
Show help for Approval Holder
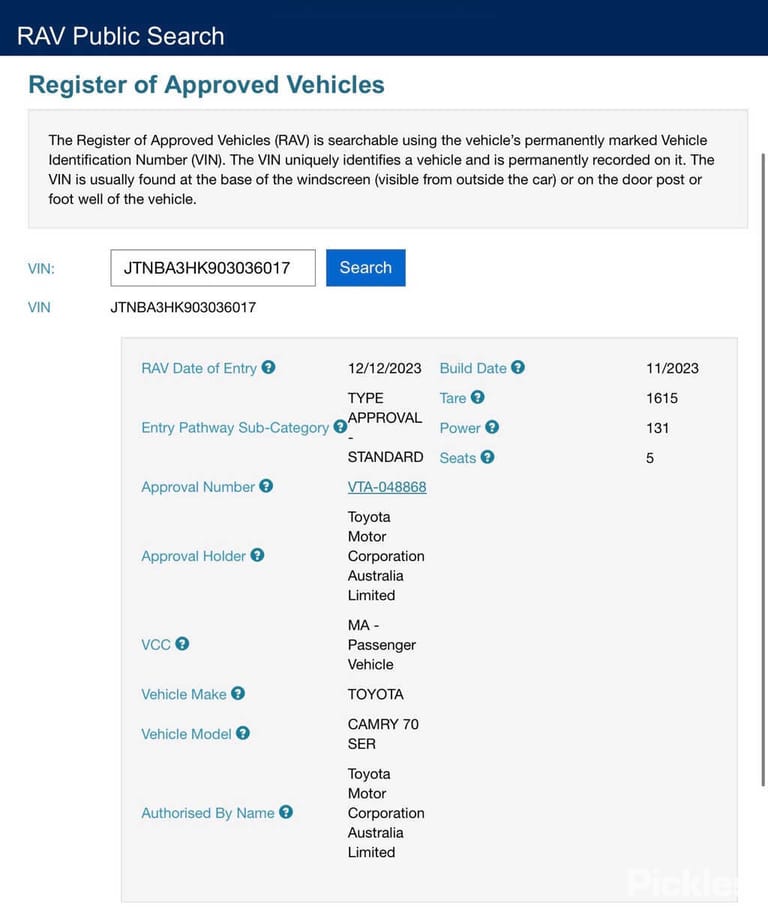(x=257, y=555)
